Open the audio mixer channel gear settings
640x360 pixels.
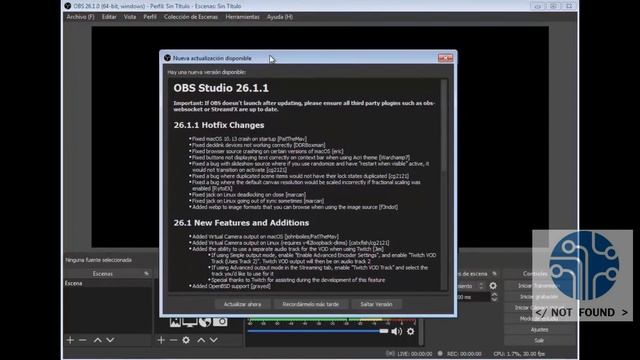tap(411, 331)
